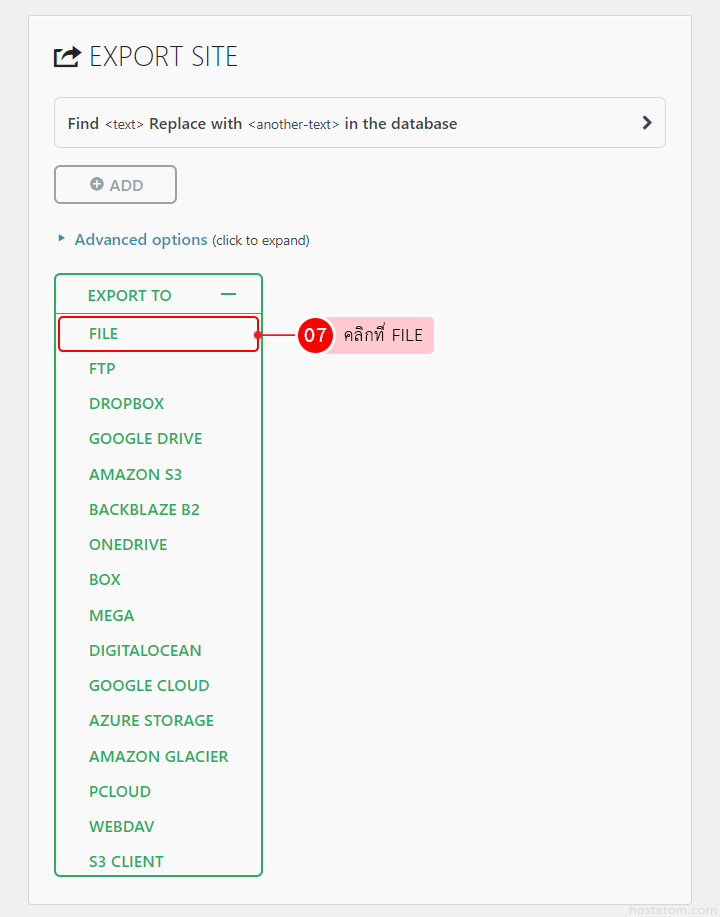Select MEGA from export list

pos(111,616)
